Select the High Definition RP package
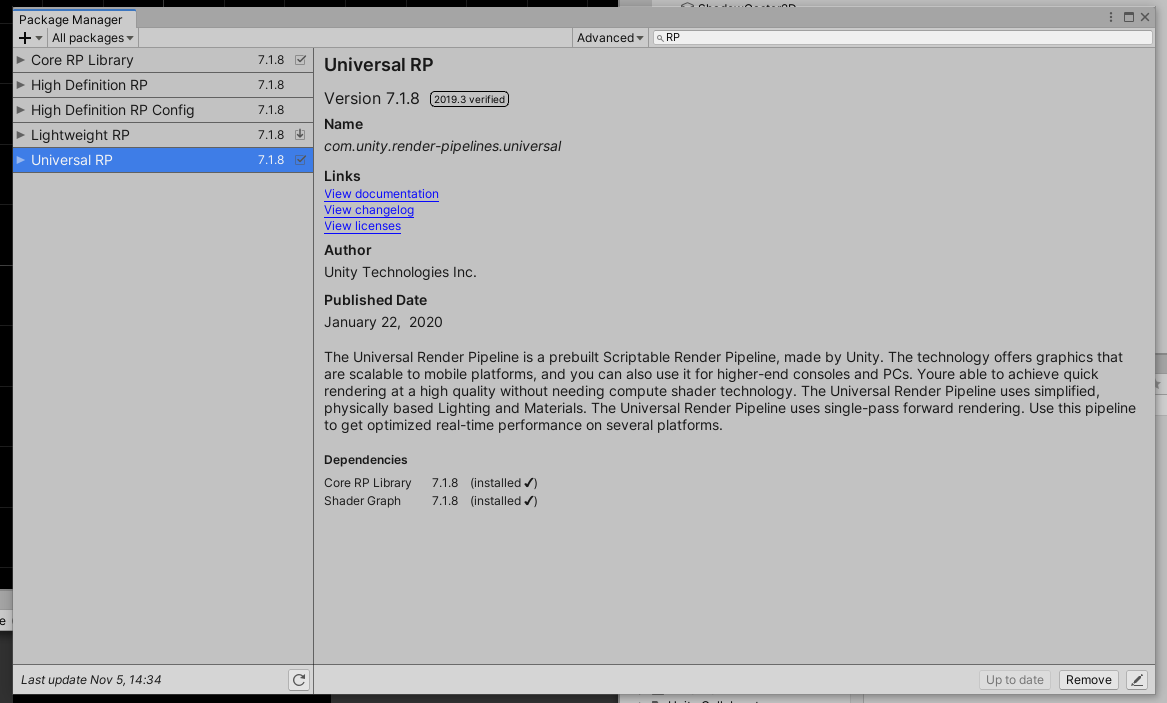Viewport: 1167px width, 703px height. pos(163,85)
